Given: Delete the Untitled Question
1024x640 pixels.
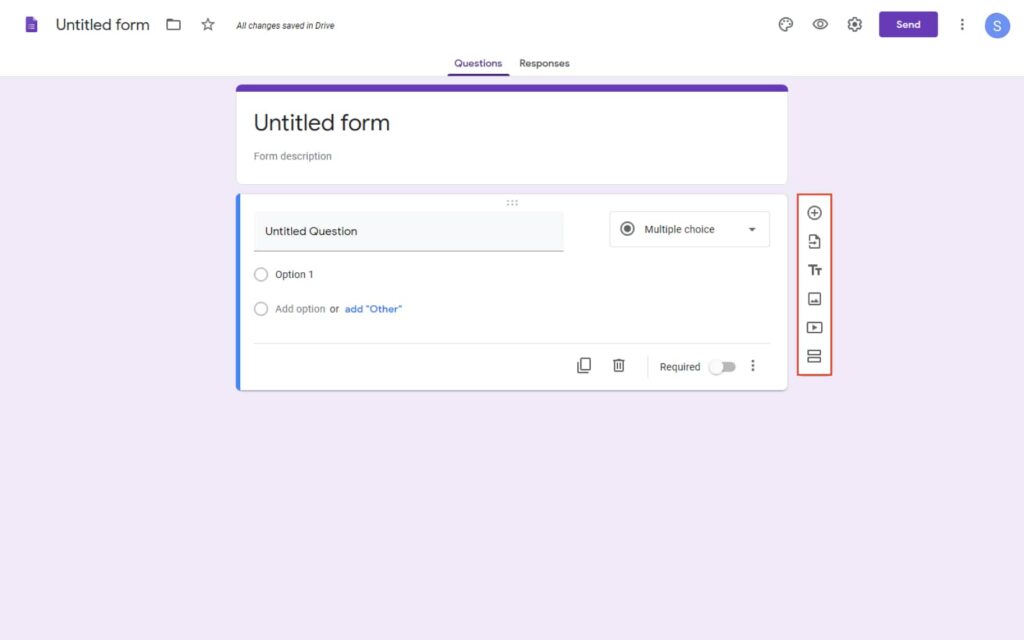Looking at the screenshot, I should pos(618,365).
